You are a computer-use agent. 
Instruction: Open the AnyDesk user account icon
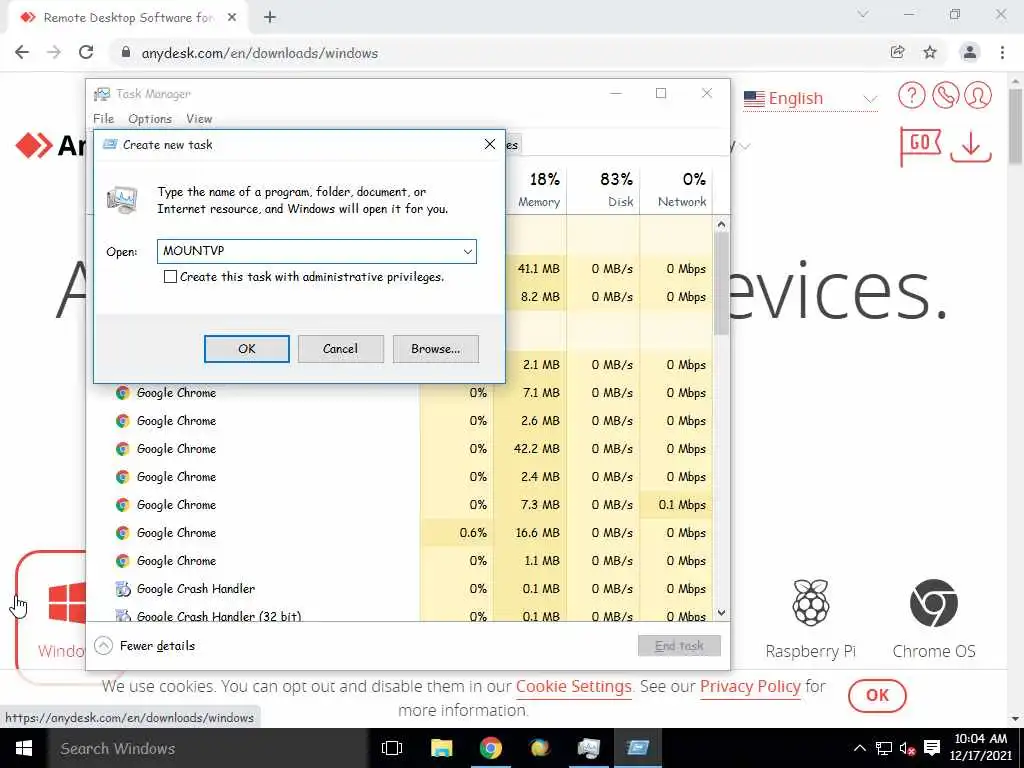coord(978,95)
